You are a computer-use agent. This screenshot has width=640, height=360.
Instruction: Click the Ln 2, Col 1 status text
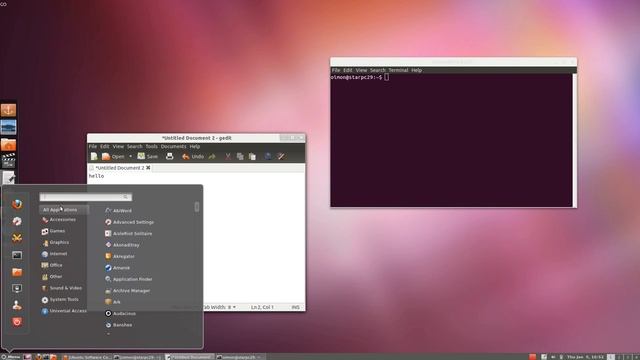point(262,307)
